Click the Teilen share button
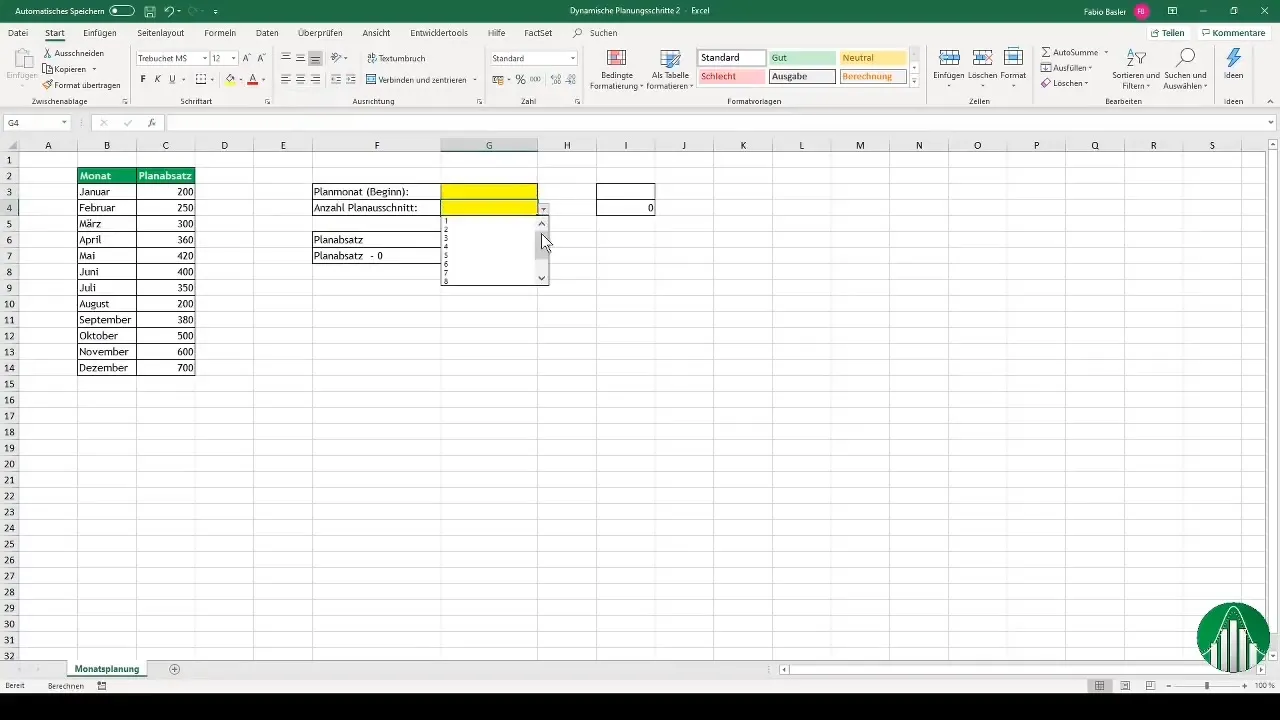Image resolution: width=1280 pixels, height=720 pixels. click(1167, 33)
